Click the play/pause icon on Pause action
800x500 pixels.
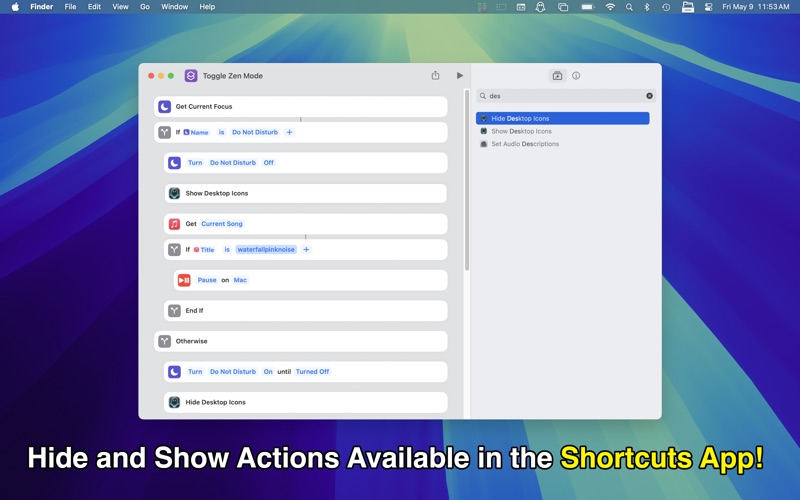tap(184, 280)
